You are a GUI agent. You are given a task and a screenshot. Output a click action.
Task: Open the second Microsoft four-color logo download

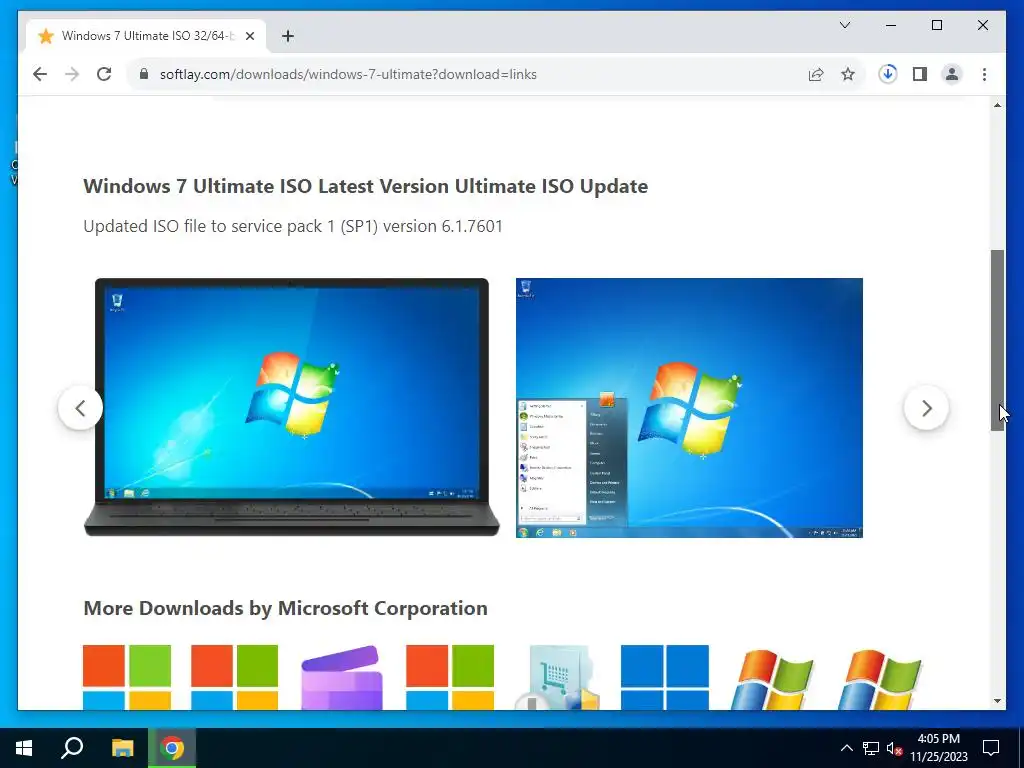point(234,677)
